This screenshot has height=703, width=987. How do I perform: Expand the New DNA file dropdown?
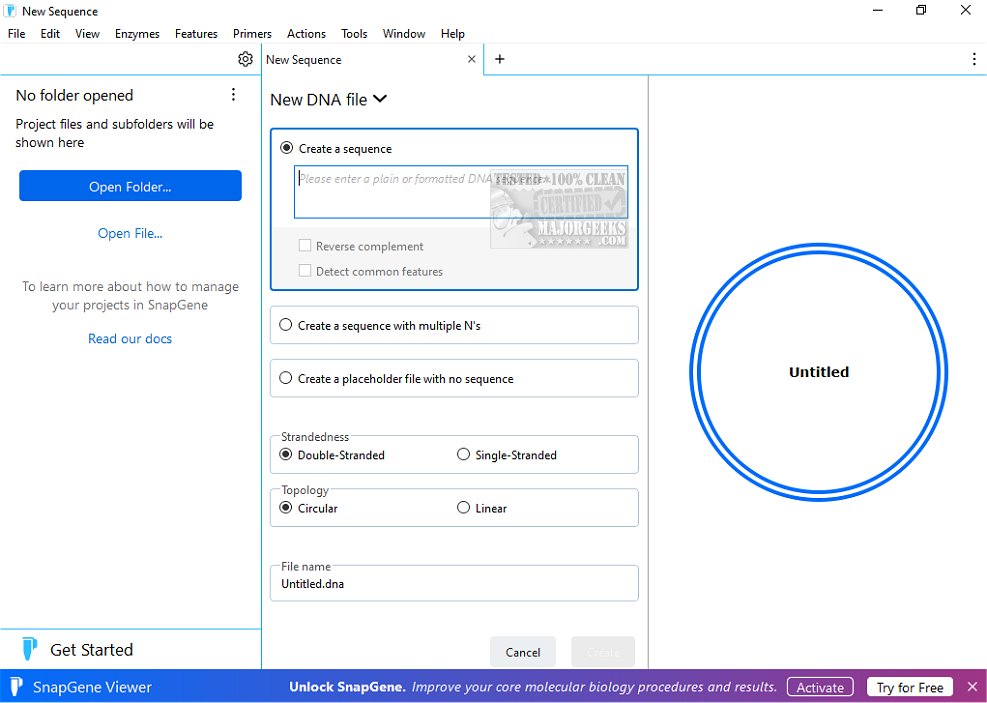pos(378,99)
